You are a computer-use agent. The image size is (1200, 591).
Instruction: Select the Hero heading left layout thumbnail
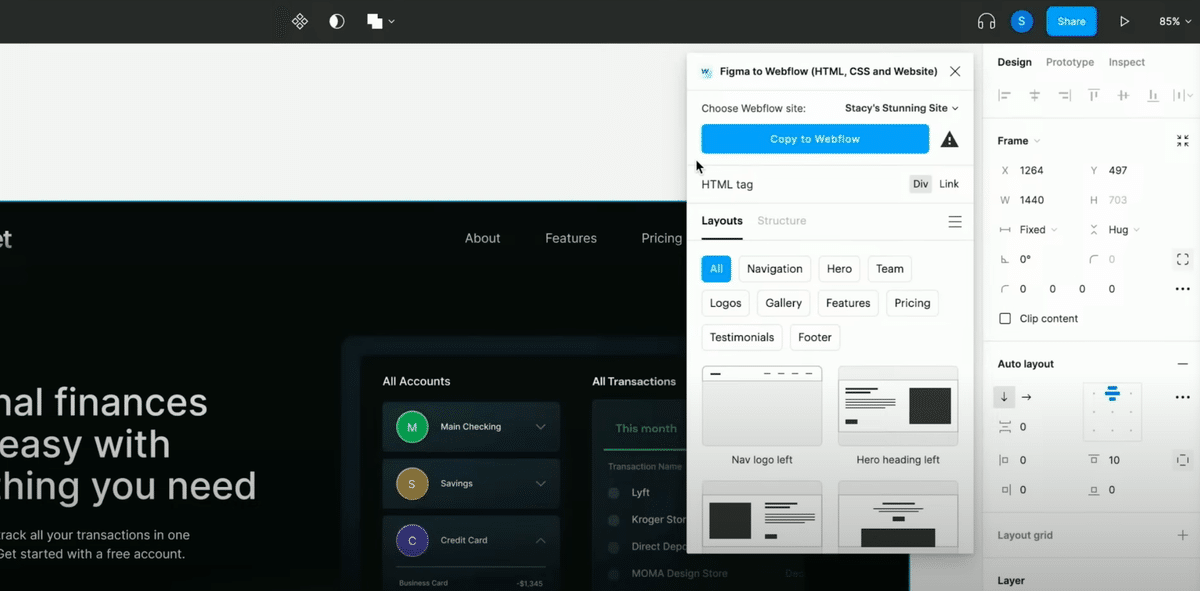pyautogui.click(x=898, y=406)
